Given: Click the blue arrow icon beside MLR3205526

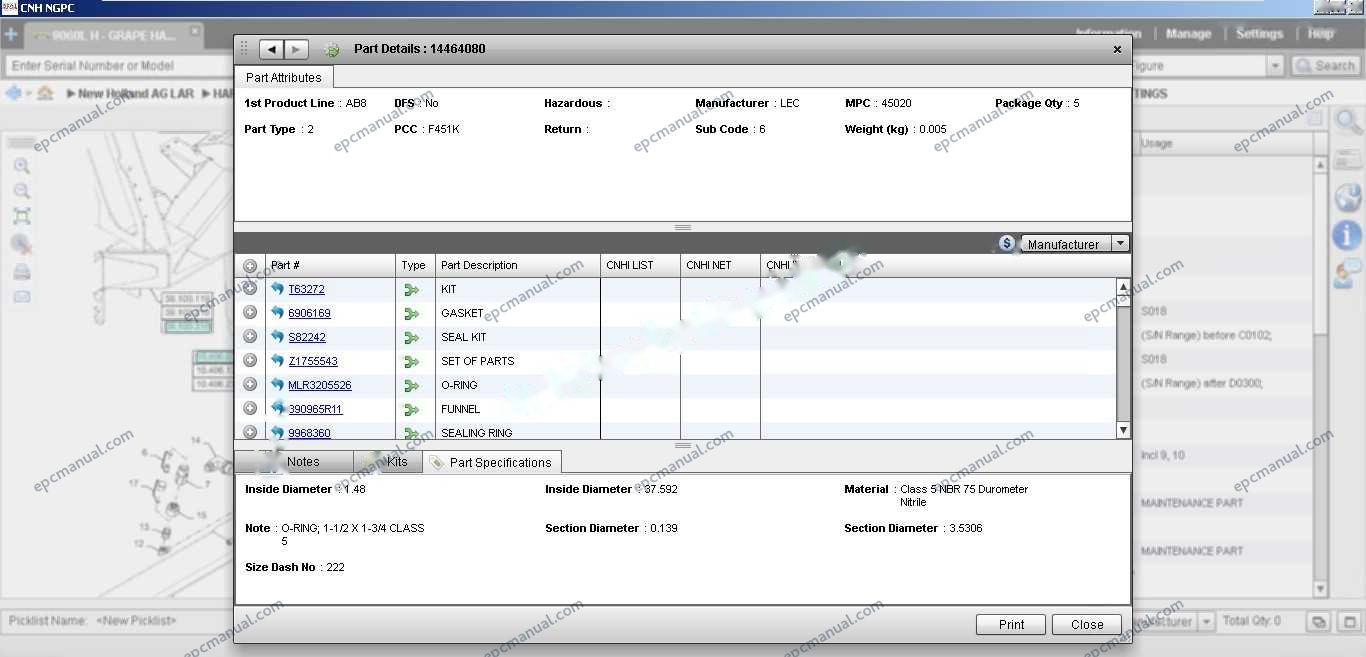Looking at the screenshot, I should click(277, 384).
